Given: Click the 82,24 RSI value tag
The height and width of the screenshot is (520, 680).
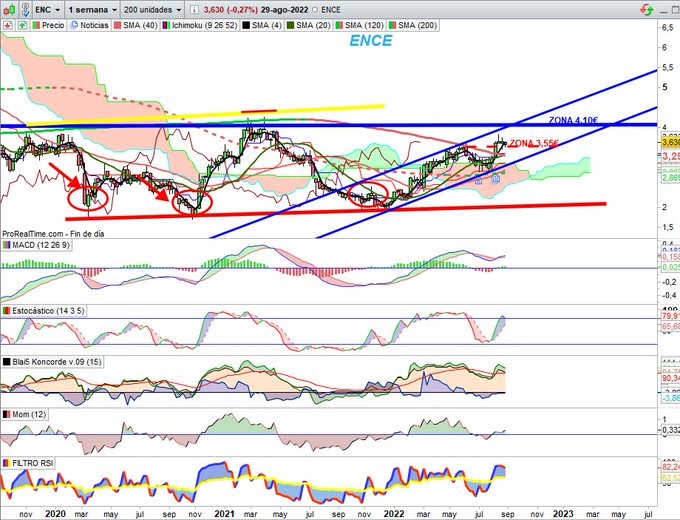Looking at the screenshot, I should click(670, 467).
